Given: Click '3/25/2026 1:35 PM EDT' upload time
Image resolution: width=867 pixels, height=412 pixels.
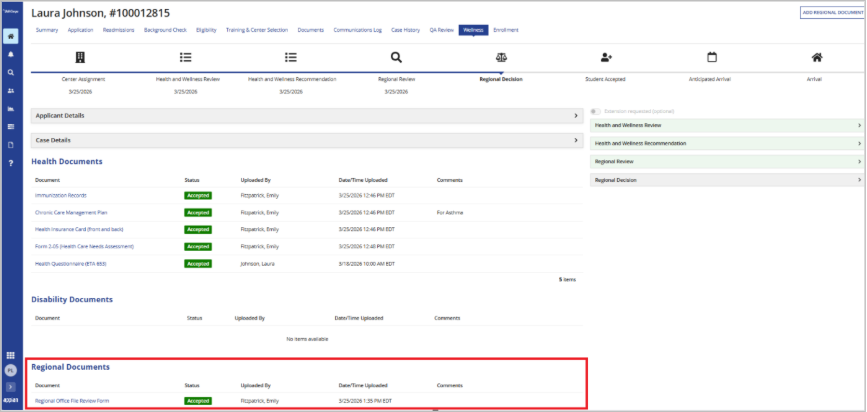Looking at the screenshot, I should pyautogui.click(x=365, y=400).
